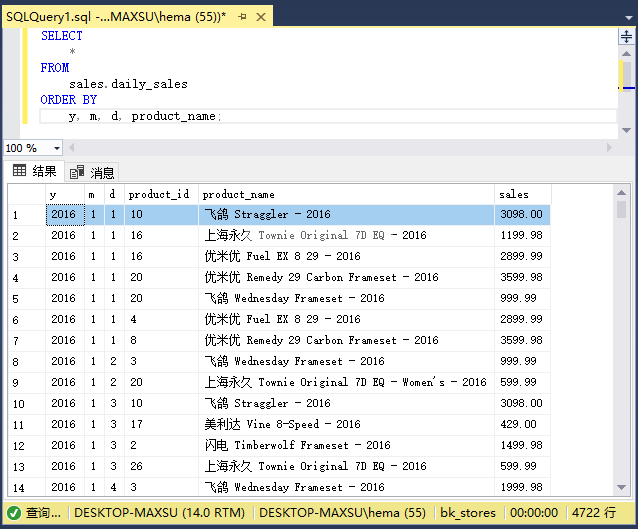This screenshot has height=529, width=638.
Task: Click the results grid icon on 结果 tab
Action: click(19, 170)
